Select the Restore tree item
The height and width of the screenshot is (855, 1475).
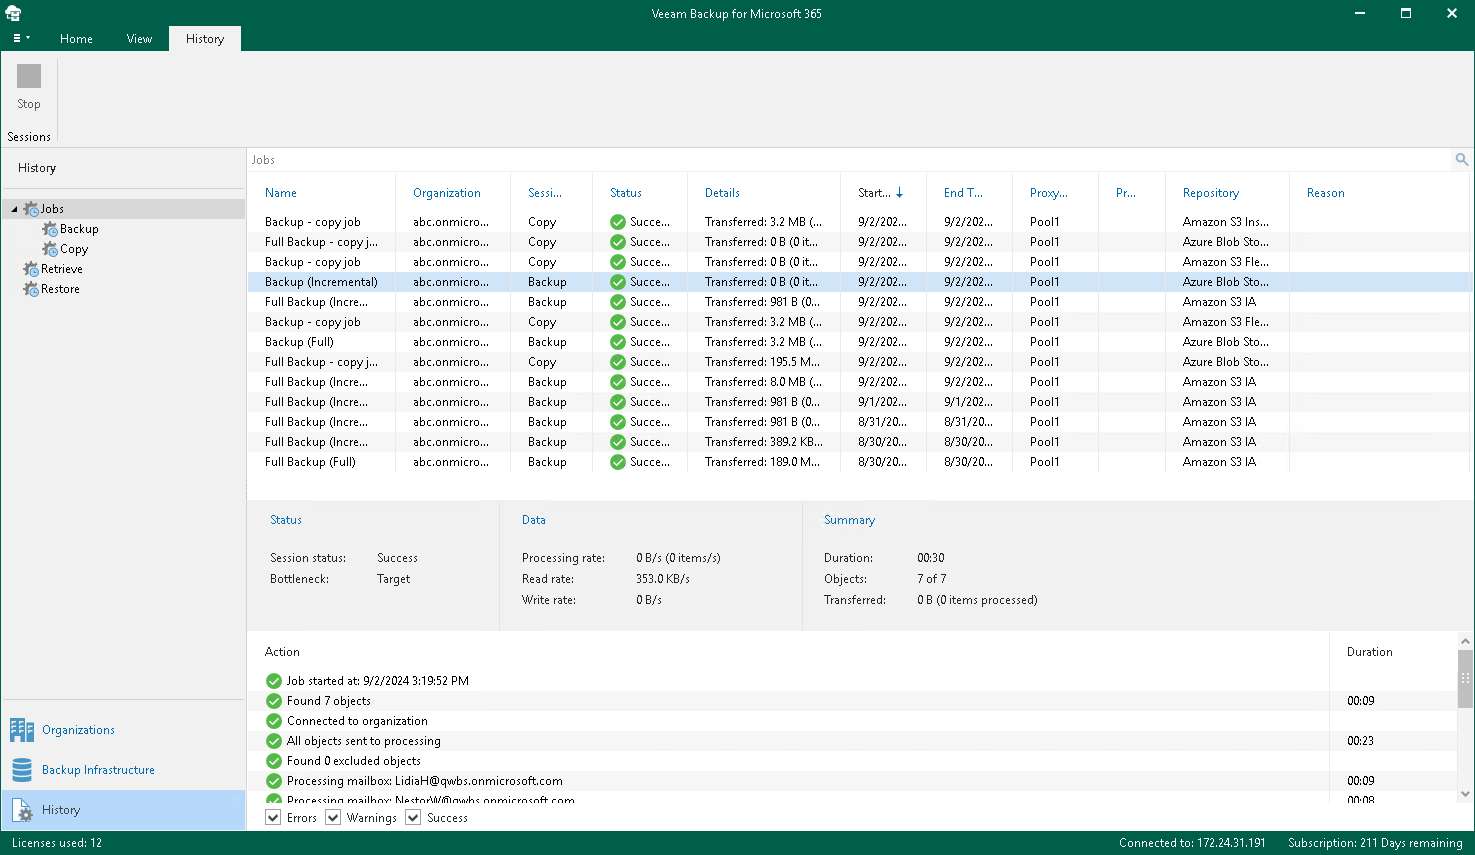point(60,289)
